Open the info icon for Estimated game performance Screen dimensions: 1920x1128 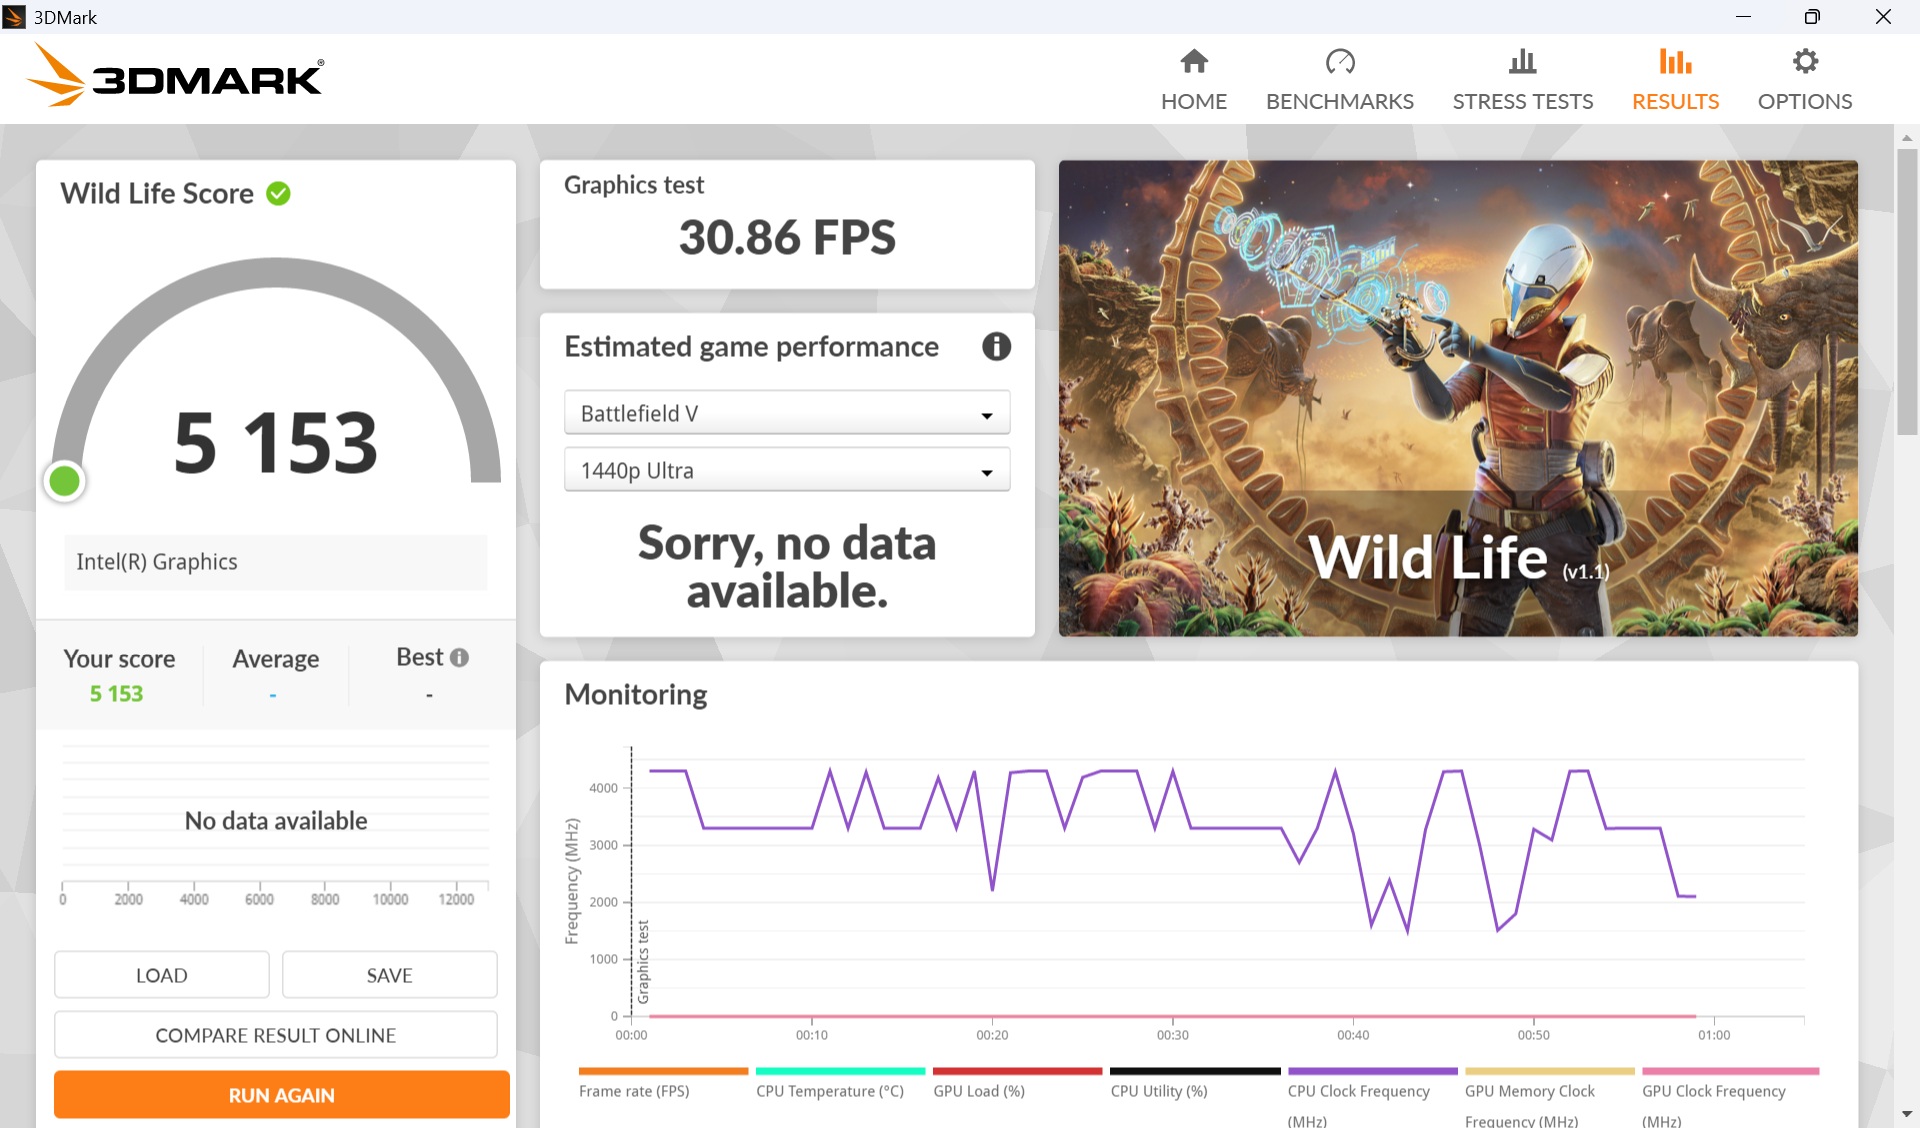coord(996,347)
